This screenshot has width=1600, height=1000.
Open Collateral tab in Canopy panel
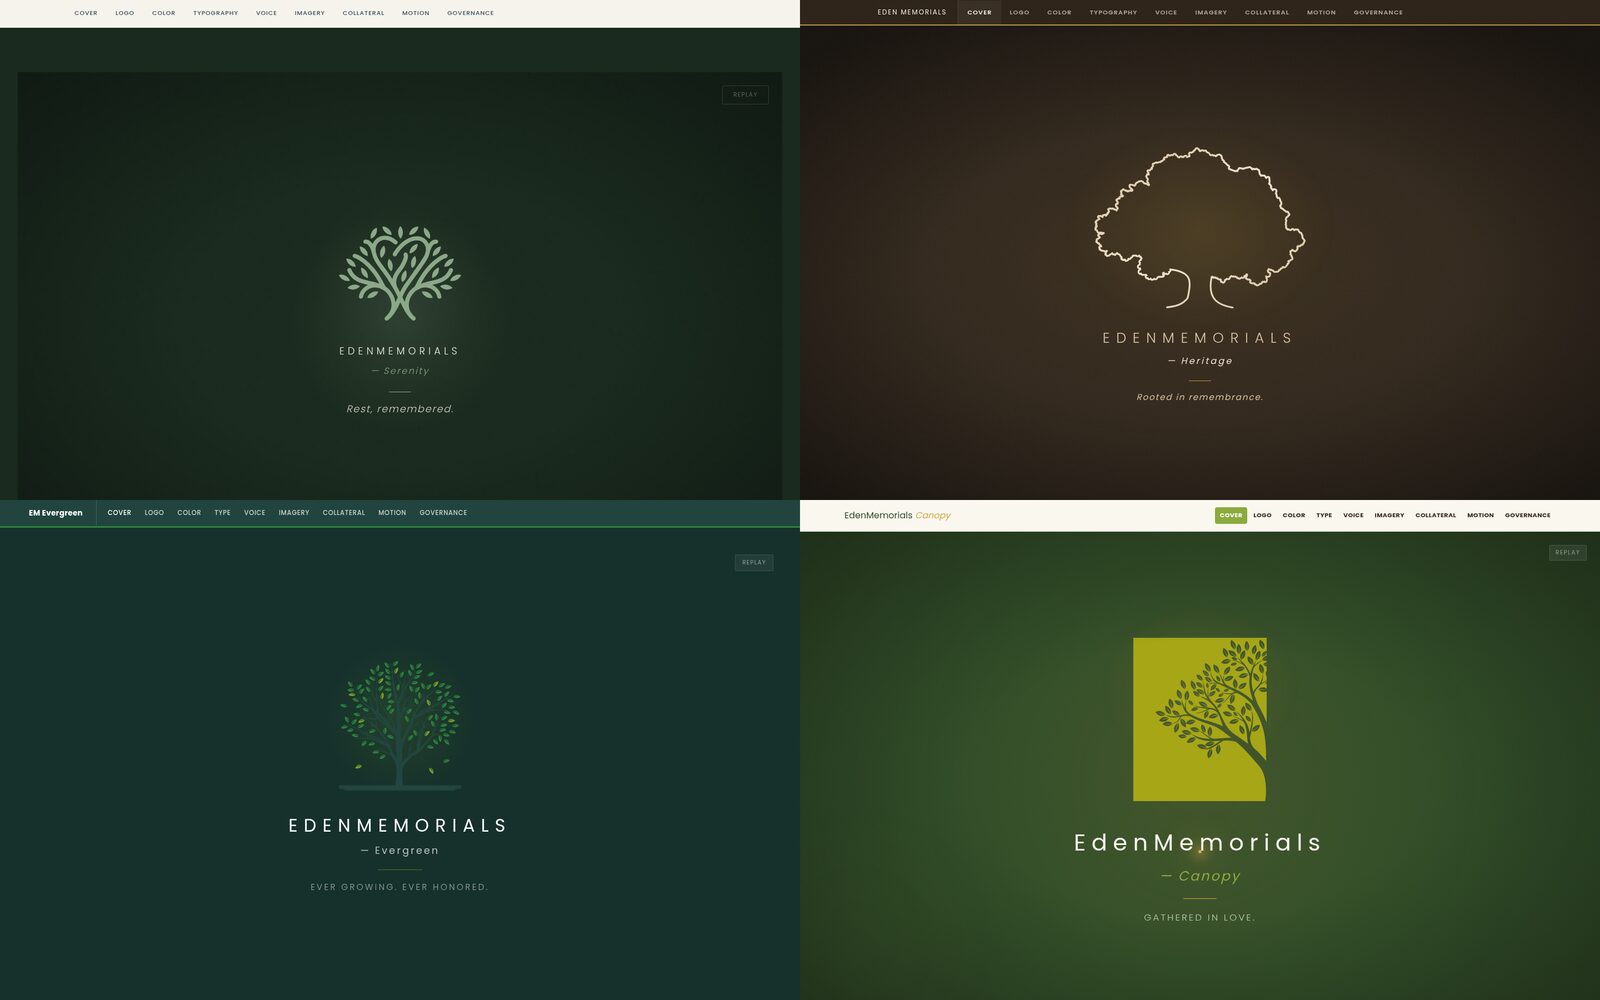click(1435, 515)
